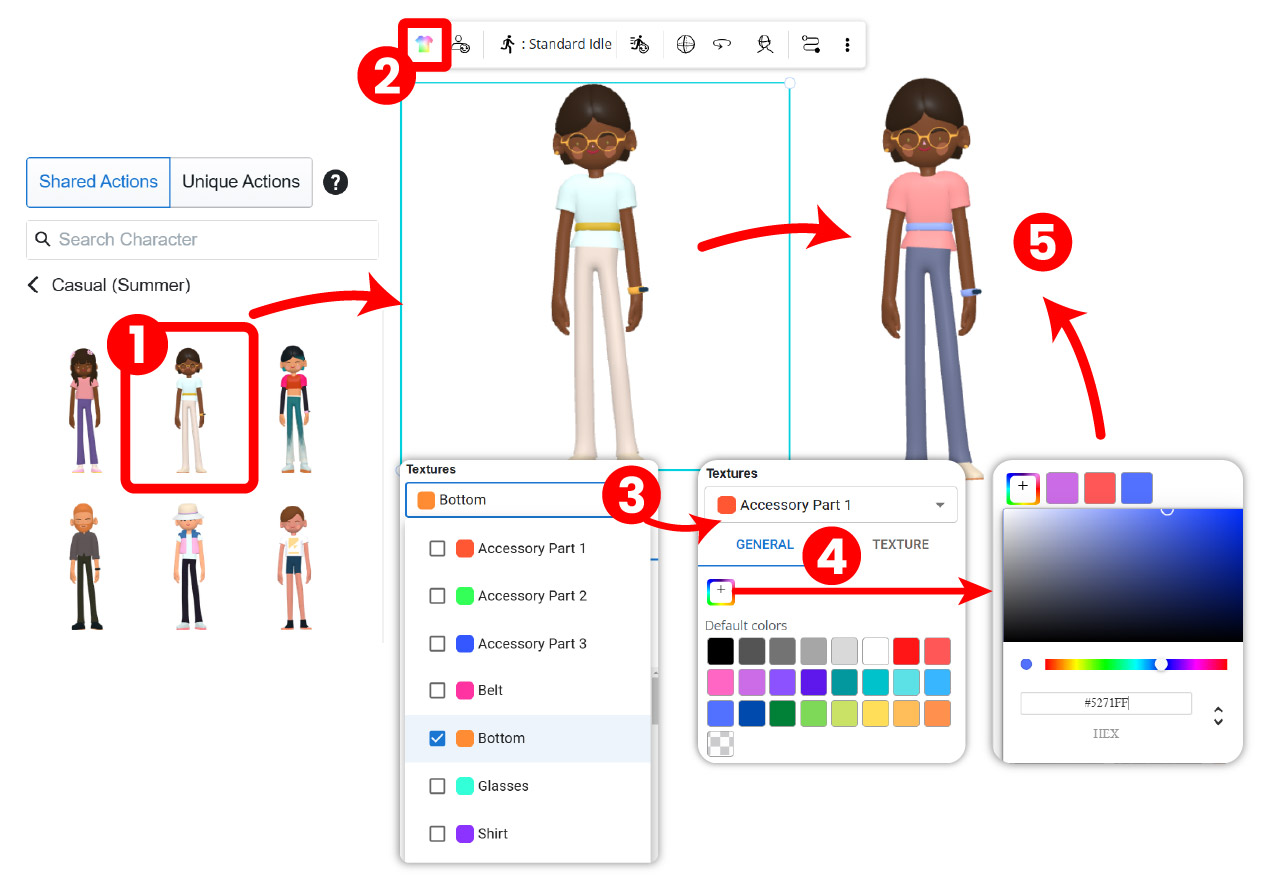Select the rotate arrow icon
Viewport: 1280px width, 880px height.
tap(722, 44)
